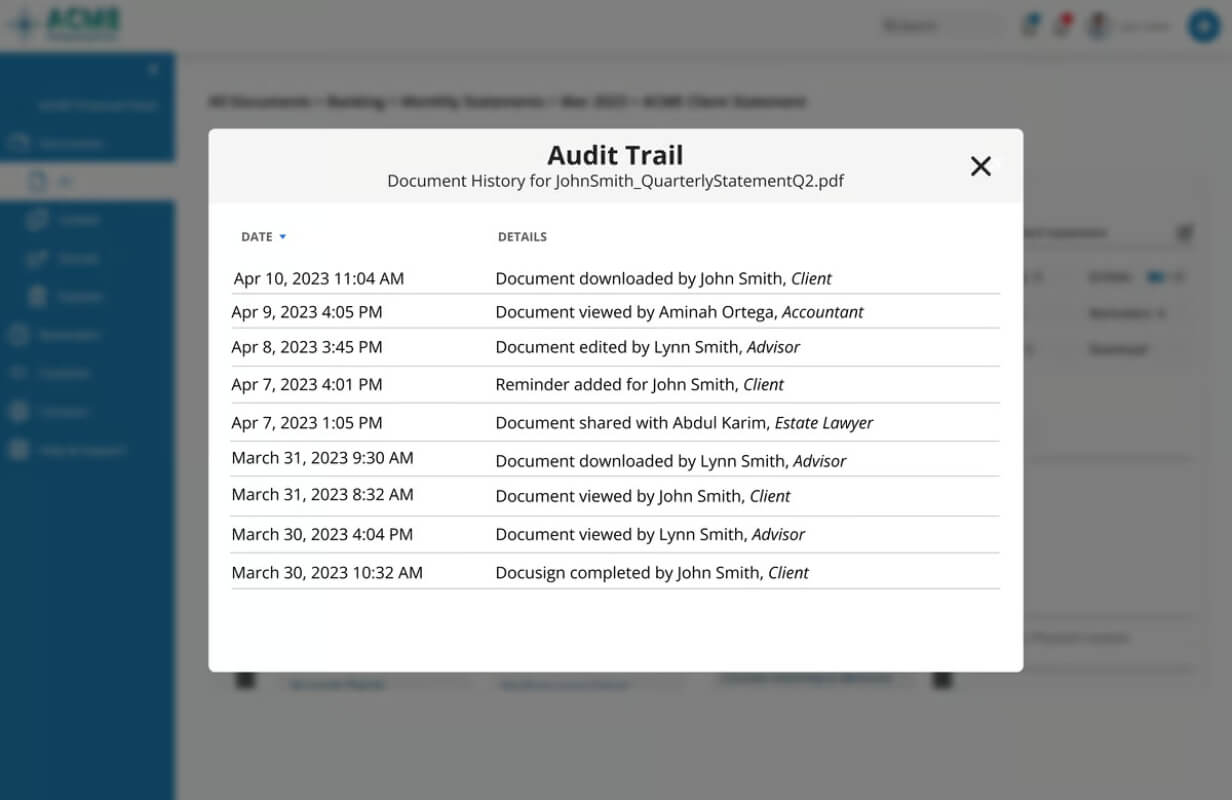Screen dimensions: 1232x800
Task: Click the Docusign completed by John Smith row
Action: pyautogui.click(x=615, y=572)
